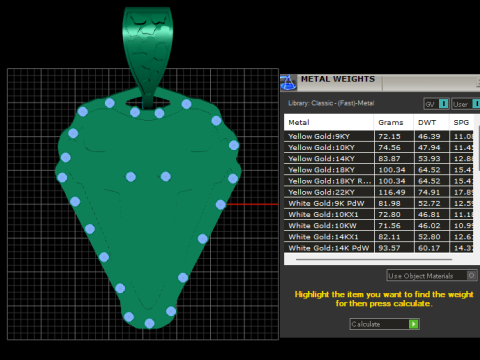Select the White Gold:10KW row

(x=378, y=225)
